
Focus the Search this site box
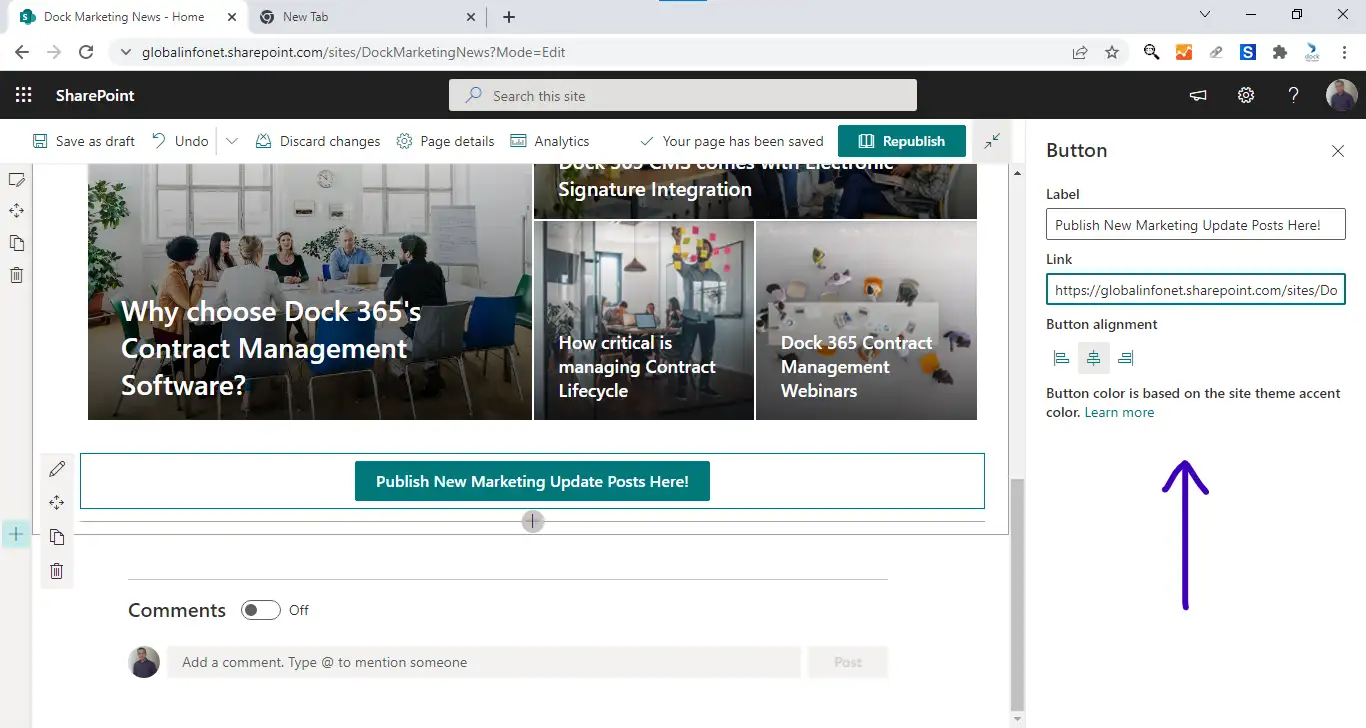coord(683,95)
